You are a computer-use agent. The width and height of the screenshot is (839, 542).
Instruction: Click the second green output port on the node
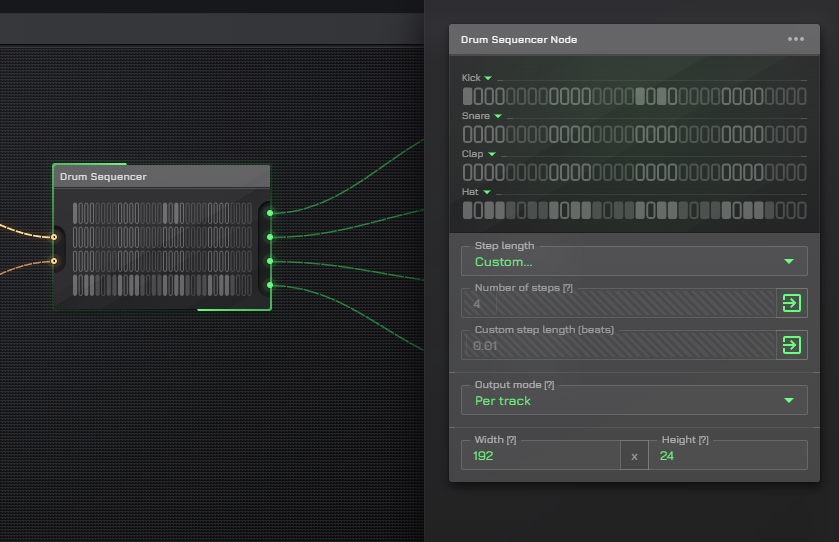[x=270, y=237]
